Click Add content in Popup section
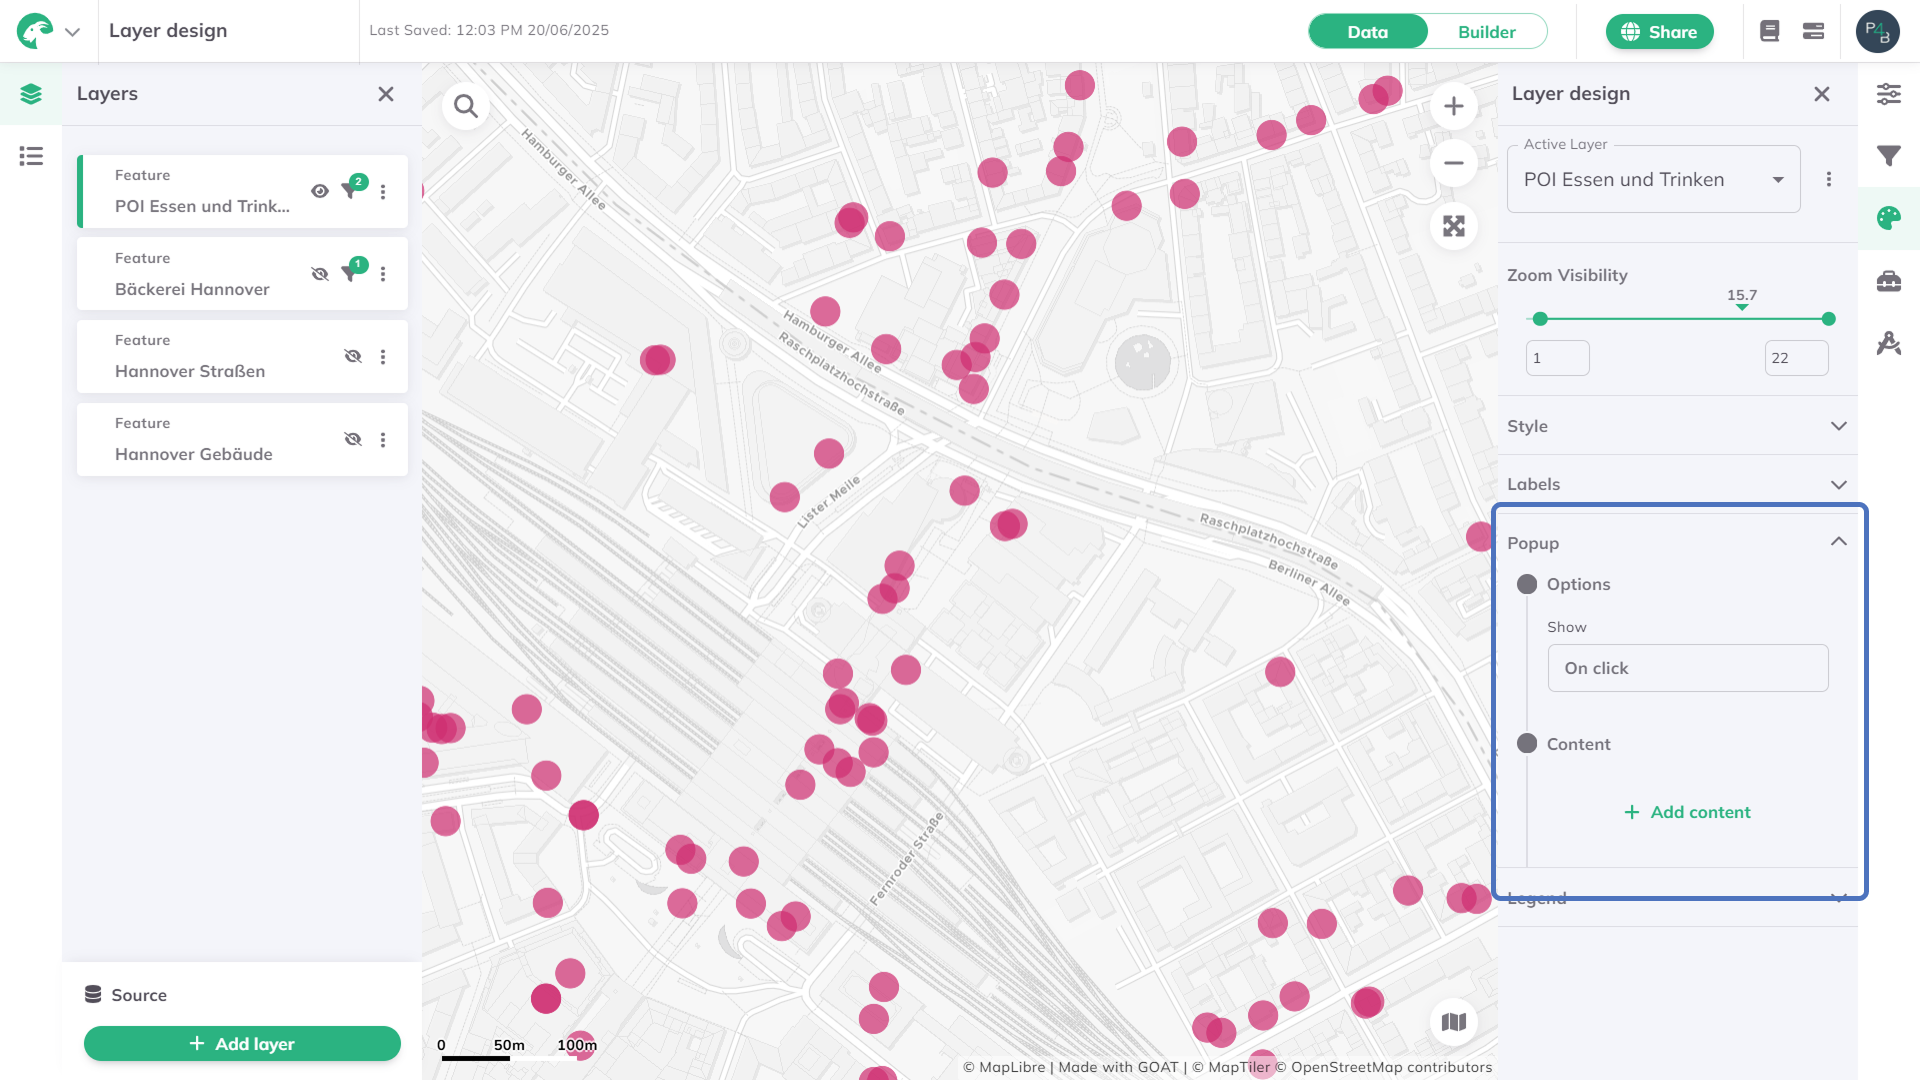Viewport: 1920px width, 1080px height. point(1687,812)
